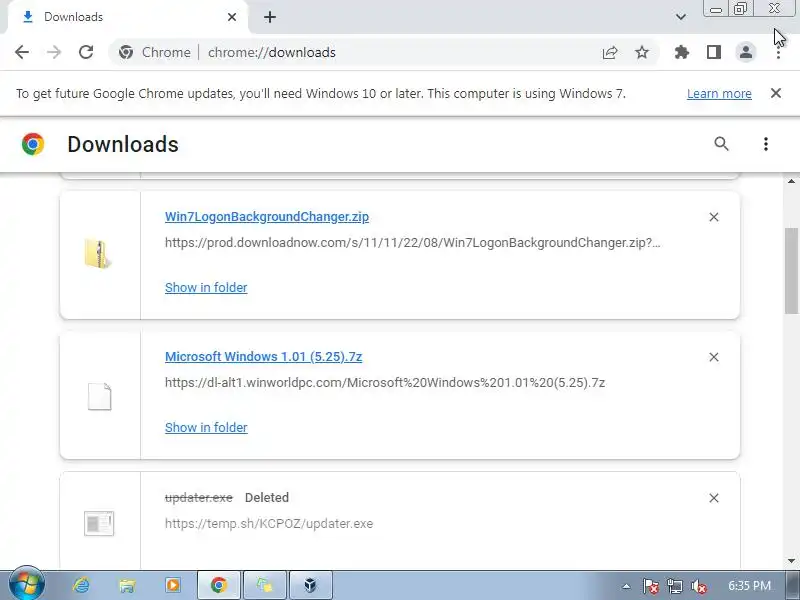This screenshot has width=800, height=600.
Task: Share this page using the share icon
Action: 610,52
